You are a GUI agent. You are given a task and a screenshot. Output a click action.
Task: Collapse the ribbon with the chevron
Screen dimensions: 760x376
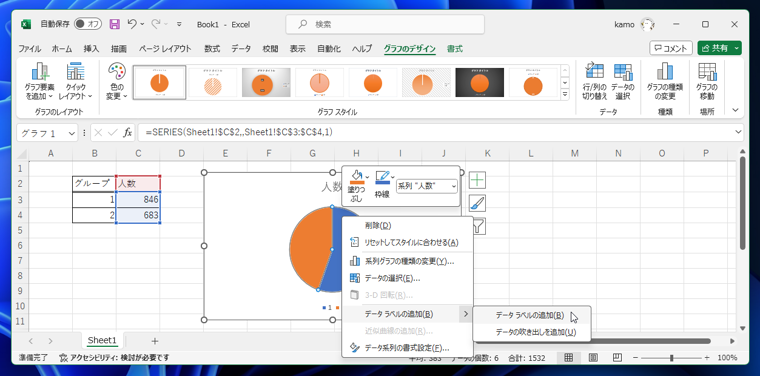(735, 110)
